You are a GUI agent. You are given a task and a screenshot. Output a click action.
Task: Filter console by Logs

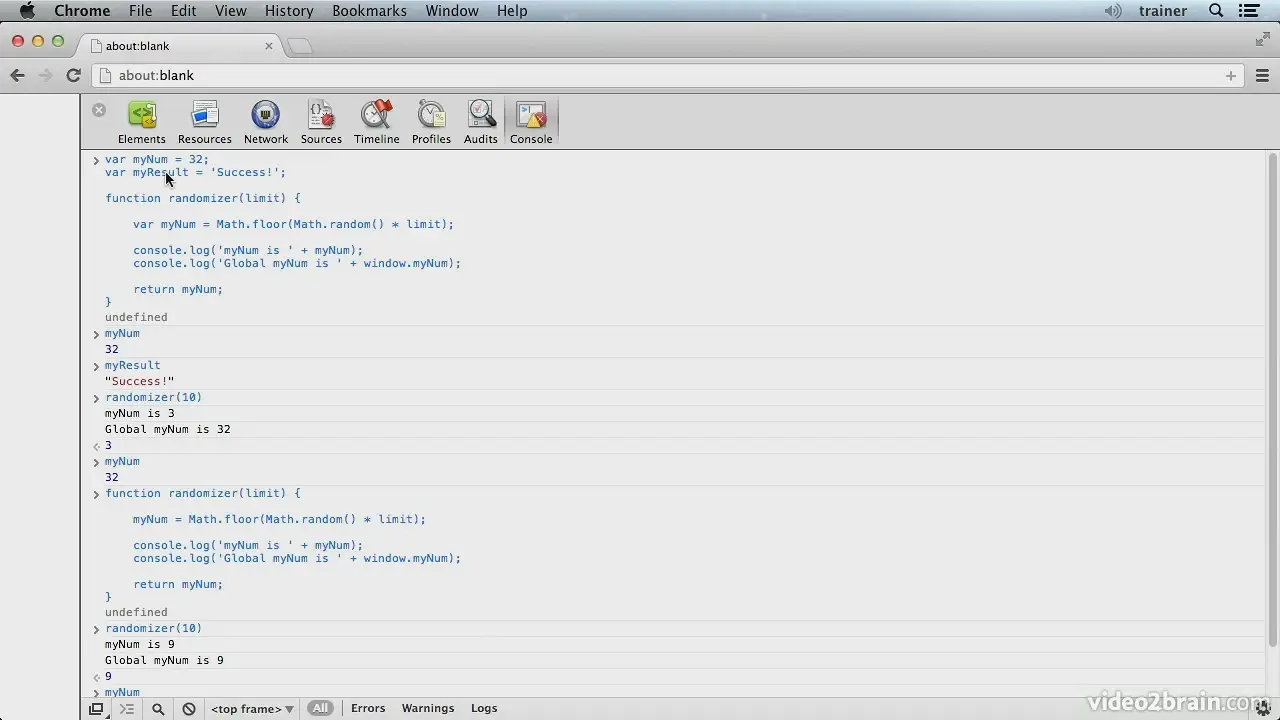pyautogui.click(x=484, y=708)
